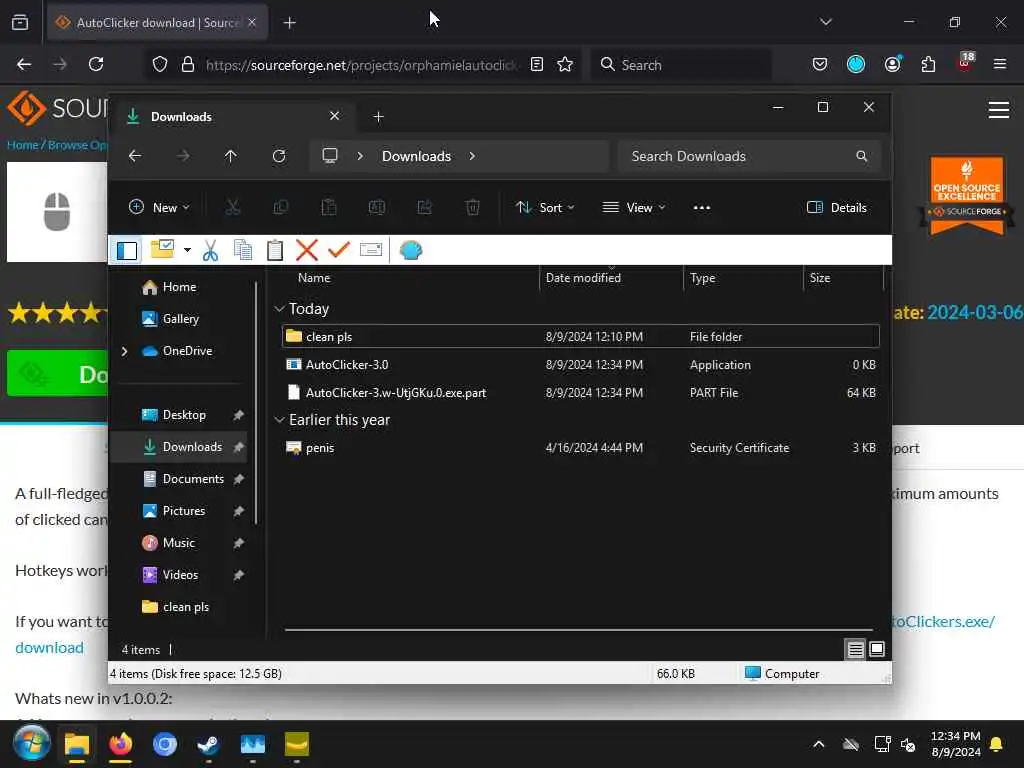This screenshot has width=1024, height=768.
Task: Click the Copy icon in classic toolbar
Action: coord(243,250)
